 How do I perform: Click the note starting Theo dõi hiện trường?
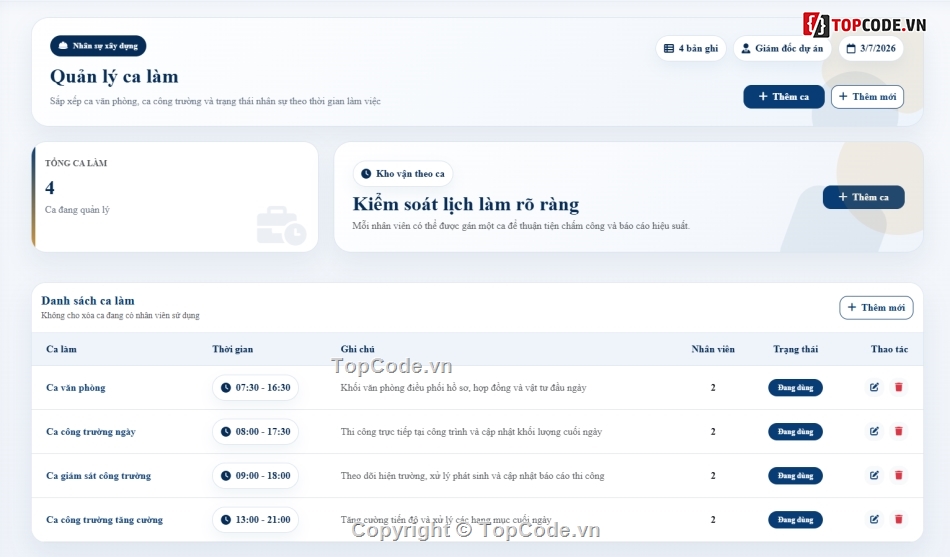pyautogui.click(x=473, y=476)
